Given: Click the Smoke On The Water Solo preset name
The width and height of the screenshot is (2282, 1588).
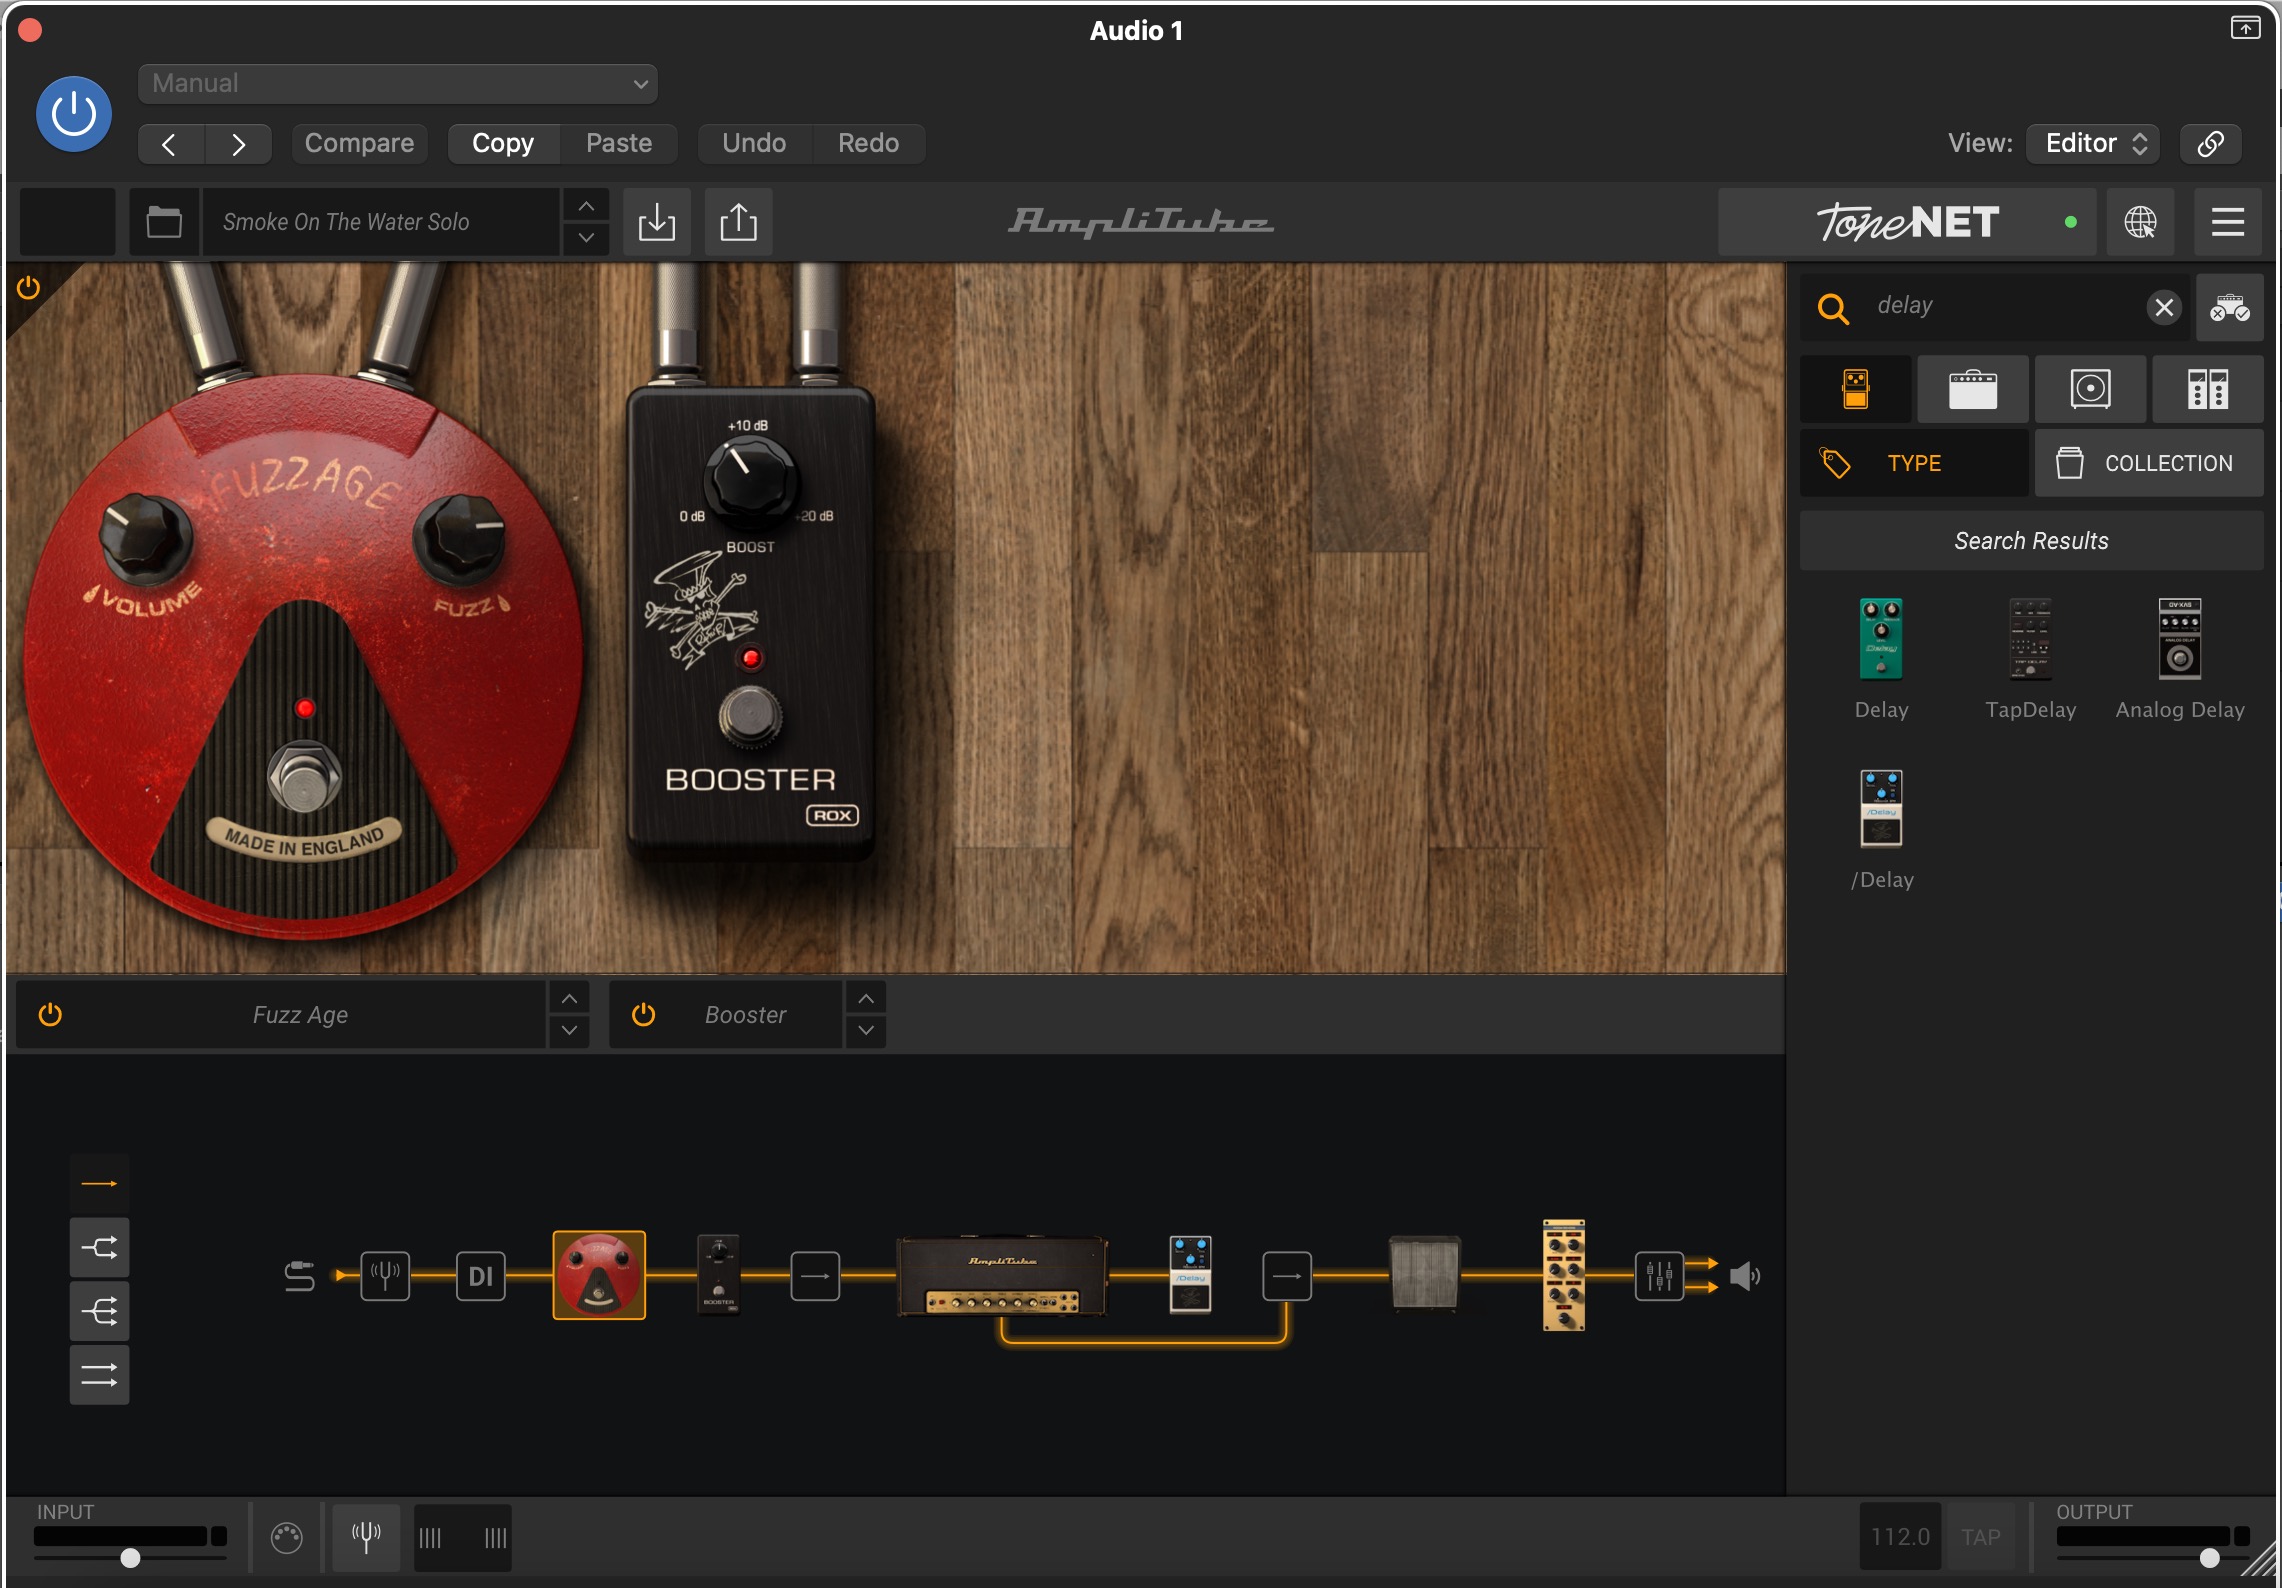Looking at the screenshot, I should coord(380,222).
